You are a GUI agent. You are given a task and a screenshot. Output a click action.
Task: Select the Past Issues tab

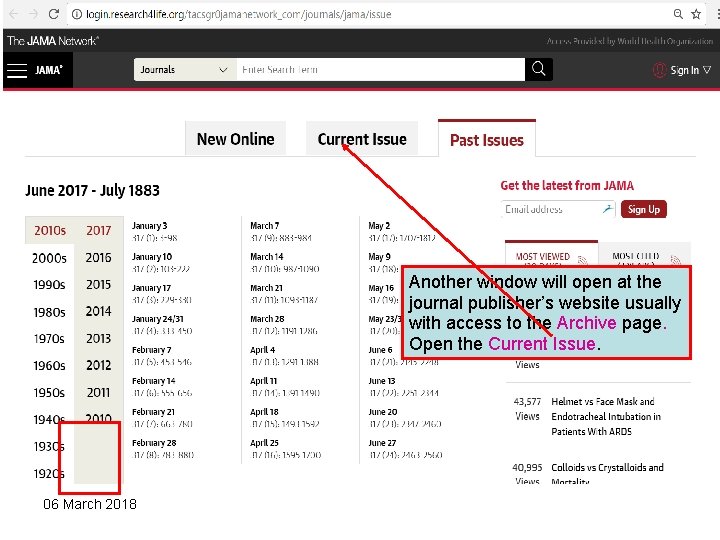tap(487, 140)
